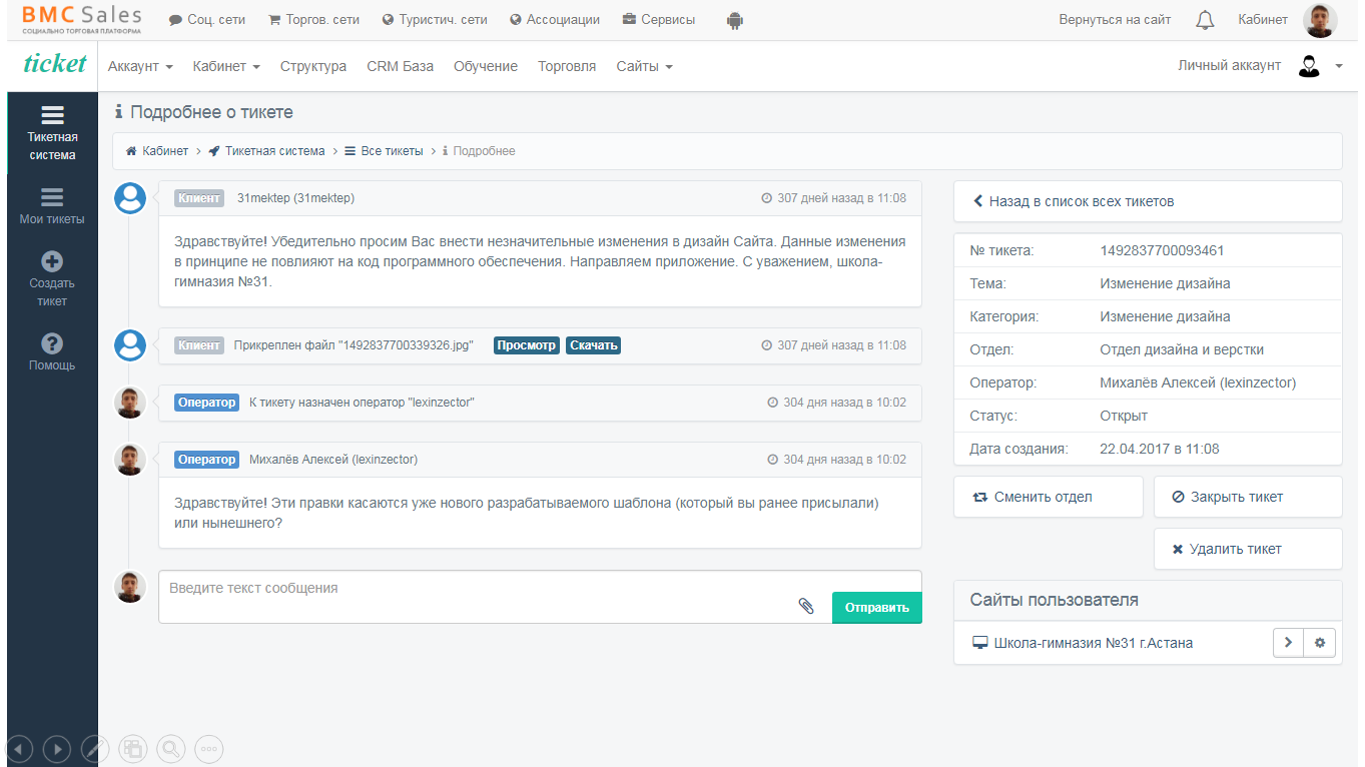Open the CRM База menu item
This screenshot has width=1365, height=767.
[x=400, y=66]
